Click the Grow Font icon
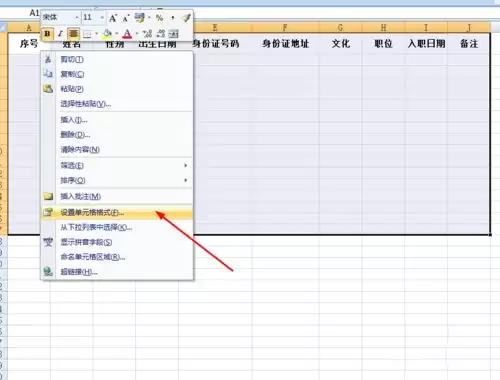Image resolution: width=500 pixels, height=380 pixels. (113, 18)
